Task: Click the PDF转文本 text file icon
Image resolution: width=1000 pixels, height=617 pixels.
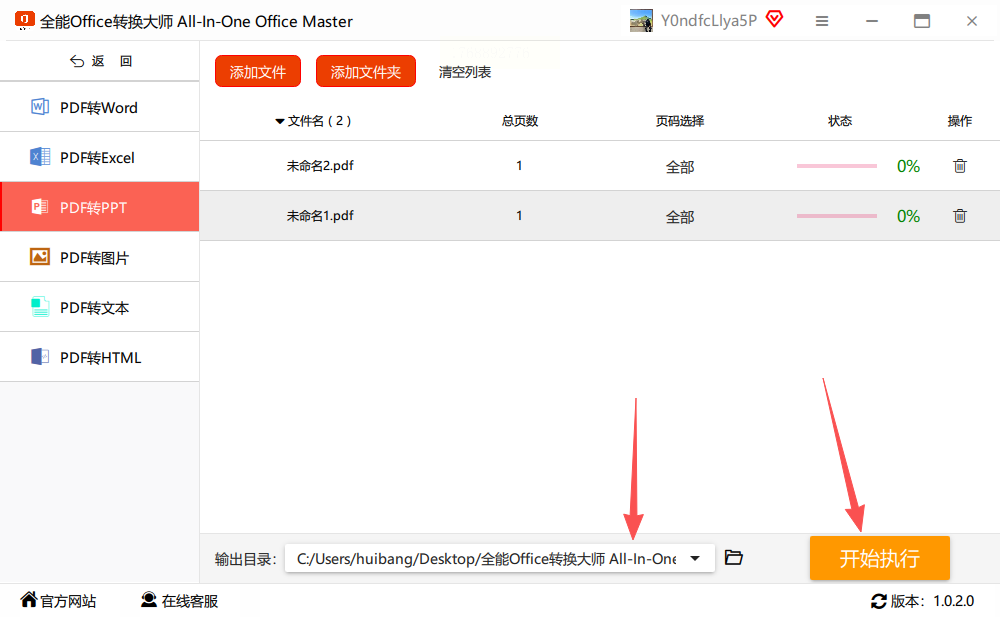Action: pos(40,307)
